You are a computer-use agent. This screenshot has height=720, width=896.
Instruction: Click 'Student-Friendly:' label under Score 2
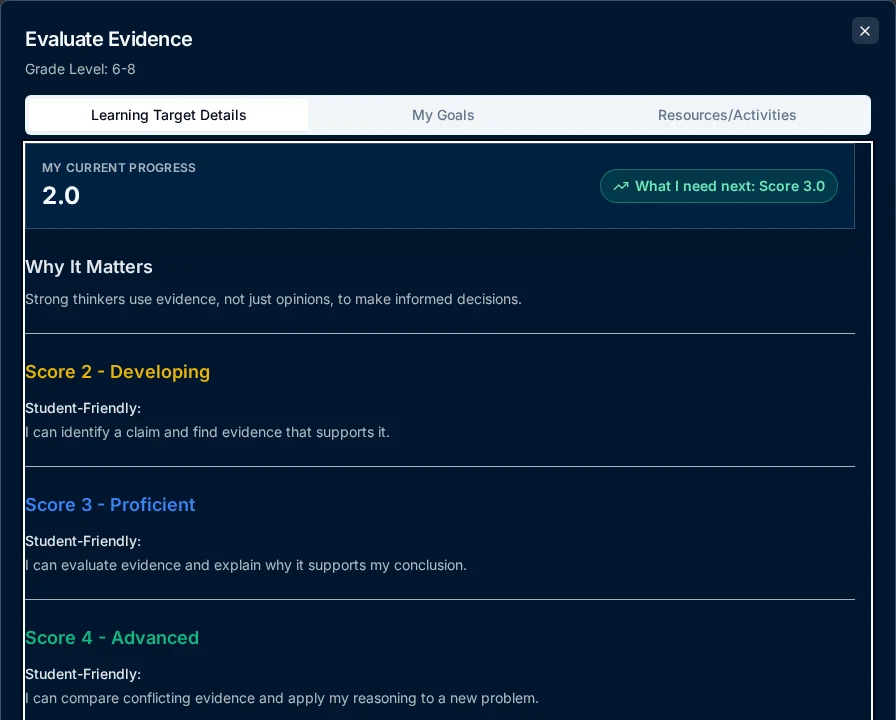(83, 408)
